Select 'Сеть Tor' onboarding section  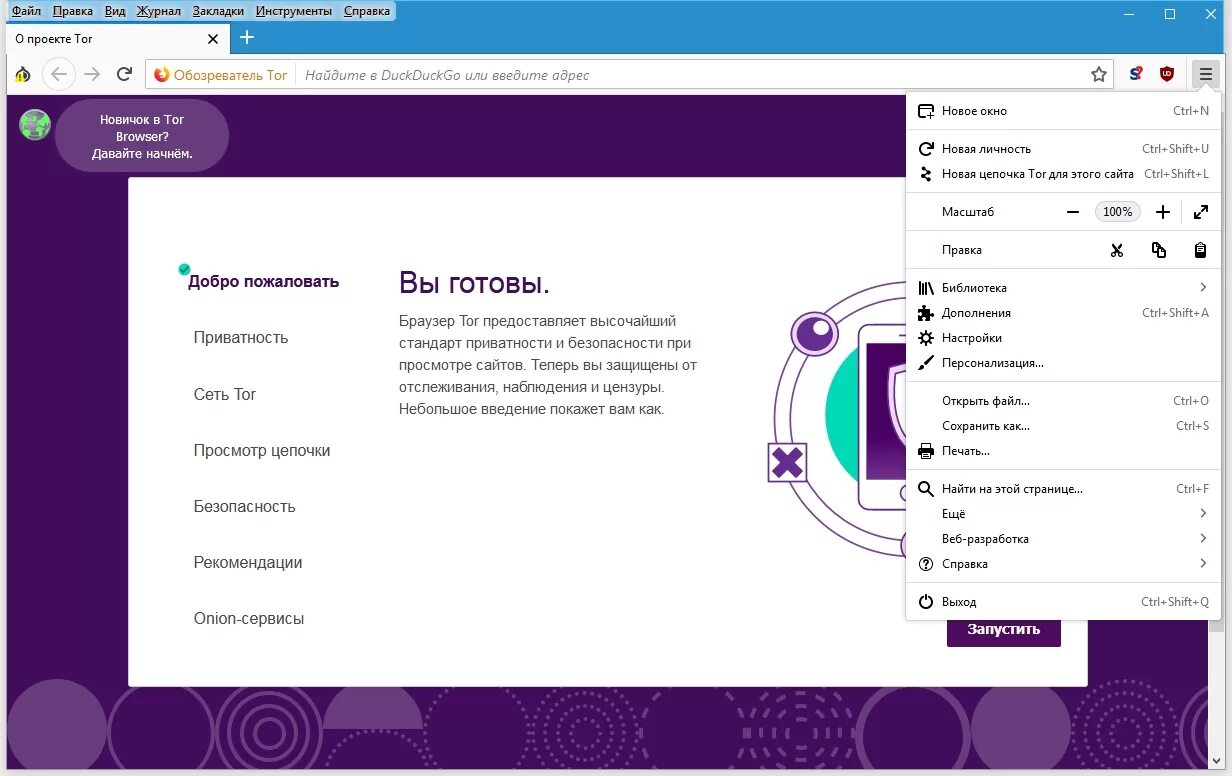point(225,394)
